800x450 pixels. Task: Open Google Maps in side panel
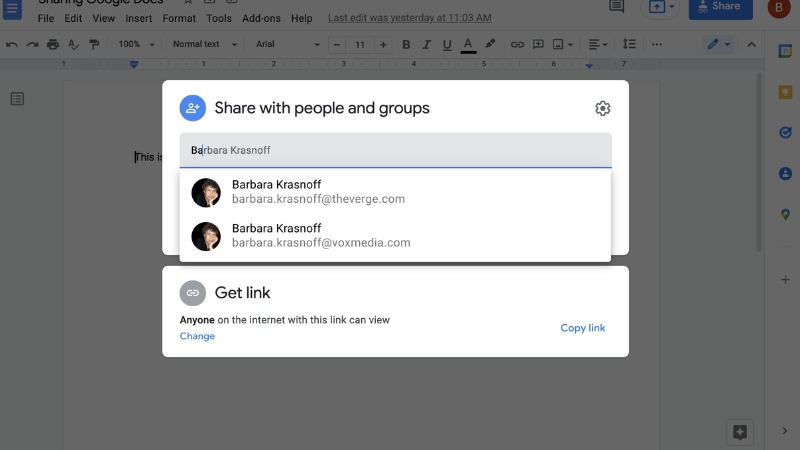pyautogui.click(x=785, y=214)
